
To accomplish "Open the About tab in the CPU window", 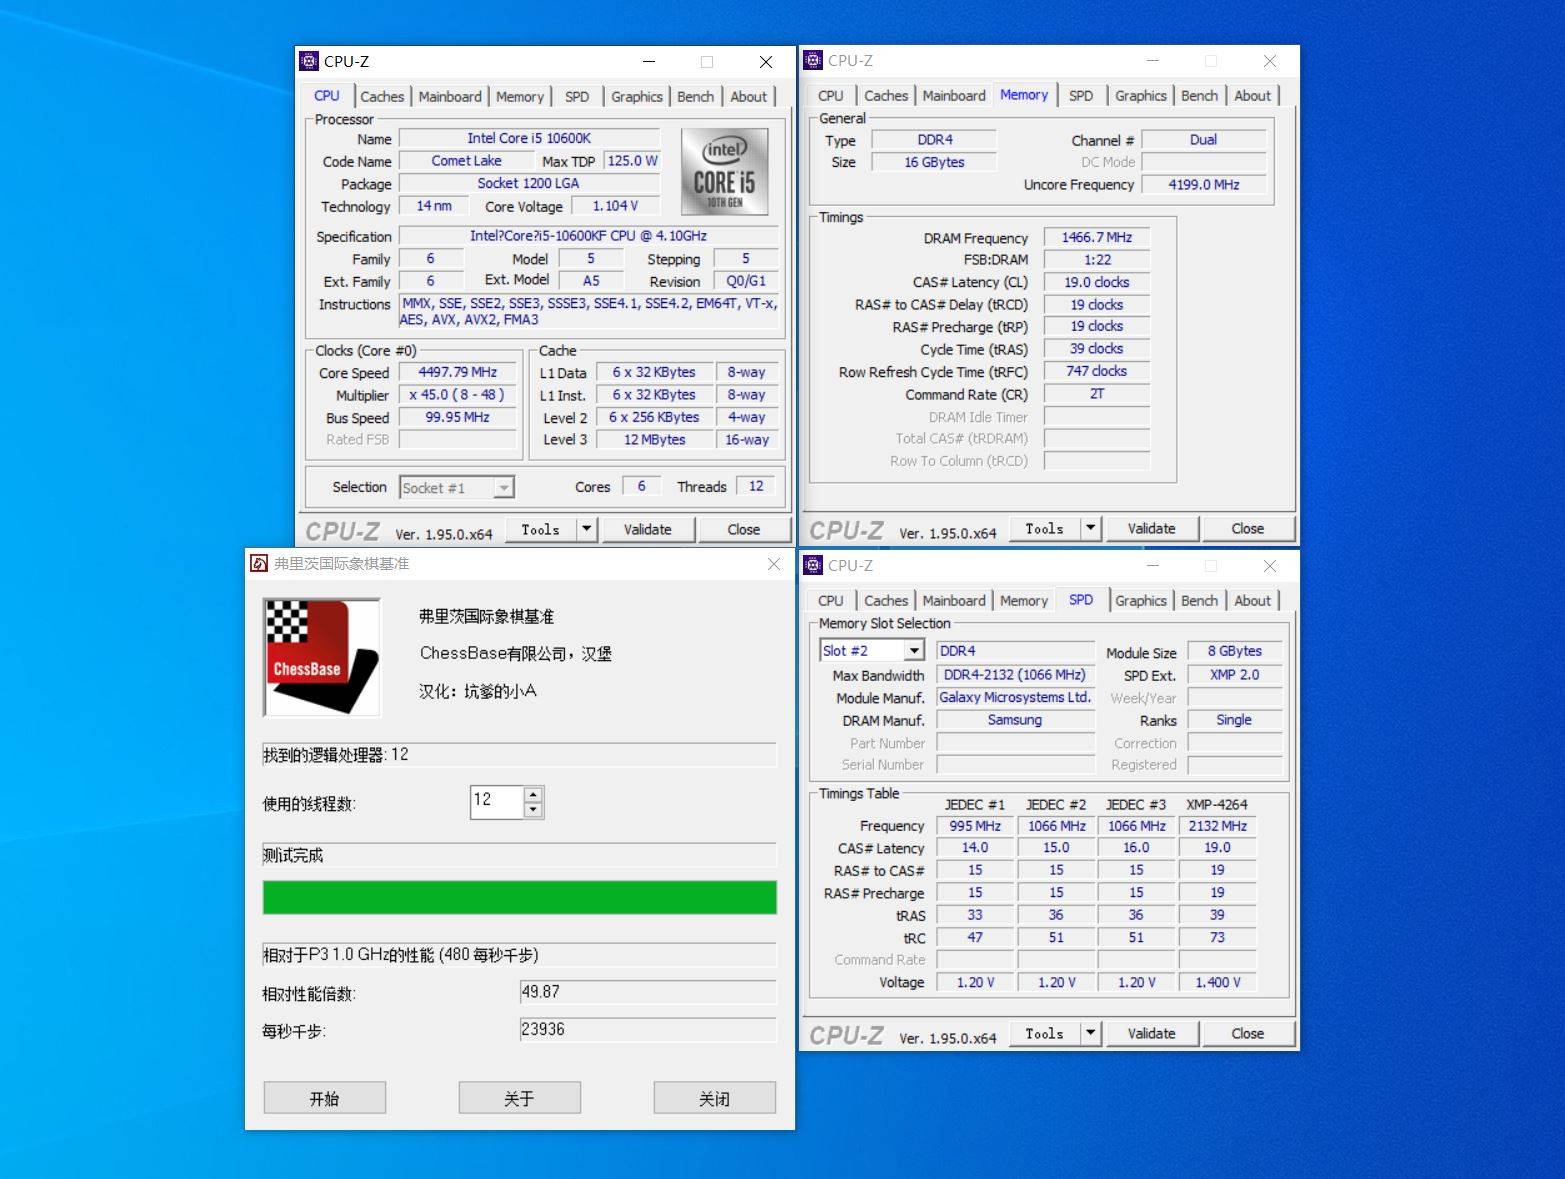I will [x=749, y=97].
